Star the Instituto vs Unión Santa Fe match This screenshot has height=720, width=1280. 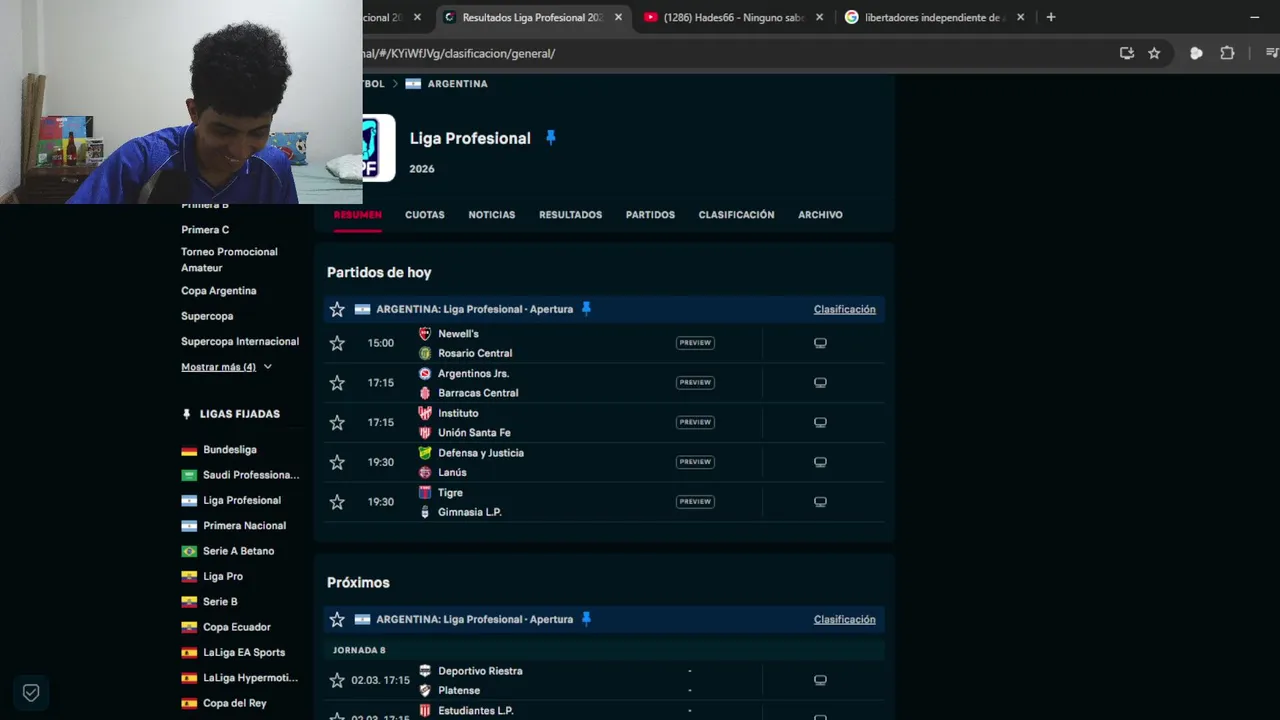(337, 423)
